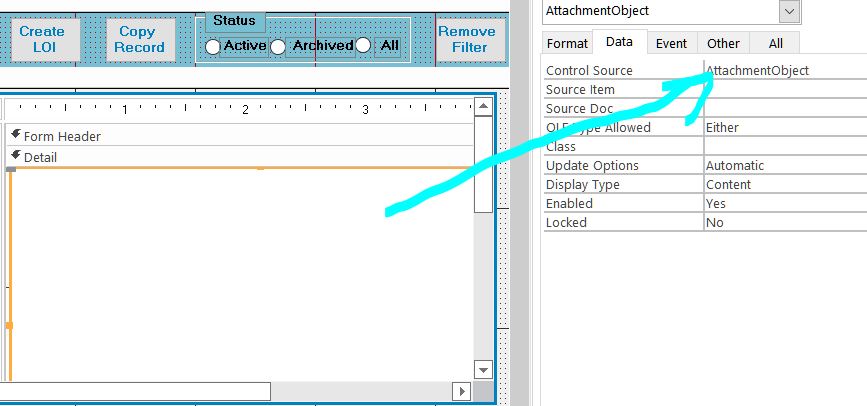Screen dimensions: 867x406
Task: Click the Source Doc property field
Action: pyautogui.click(x=785, y=108)
